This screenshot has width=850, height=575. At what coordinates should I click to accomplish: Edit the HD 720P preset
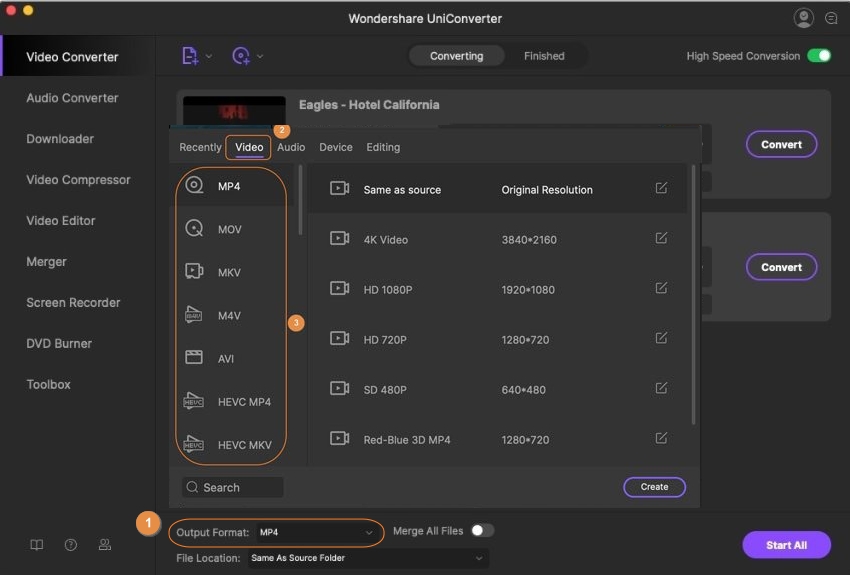661,338
